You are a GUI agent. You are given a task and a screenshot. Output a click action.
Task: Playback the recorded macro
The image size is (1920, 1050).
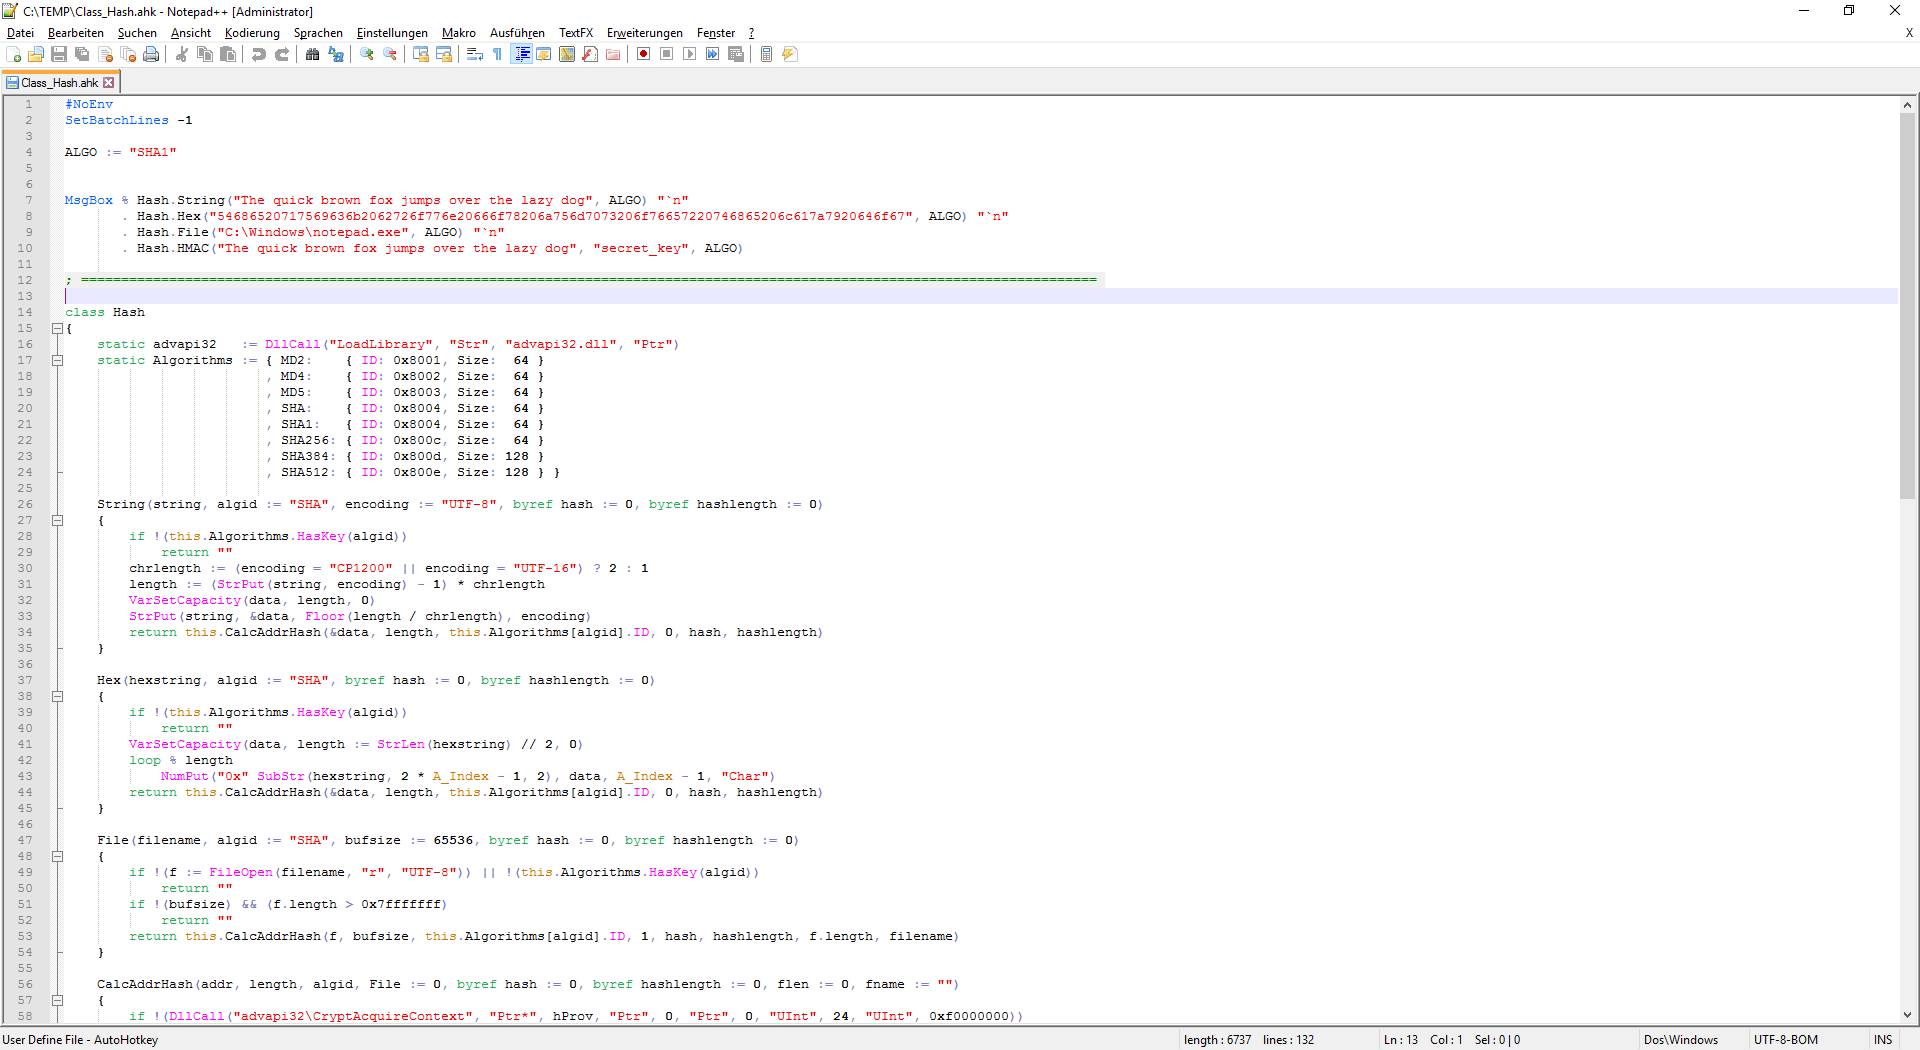pyautogui.click(x=689, y=54)
